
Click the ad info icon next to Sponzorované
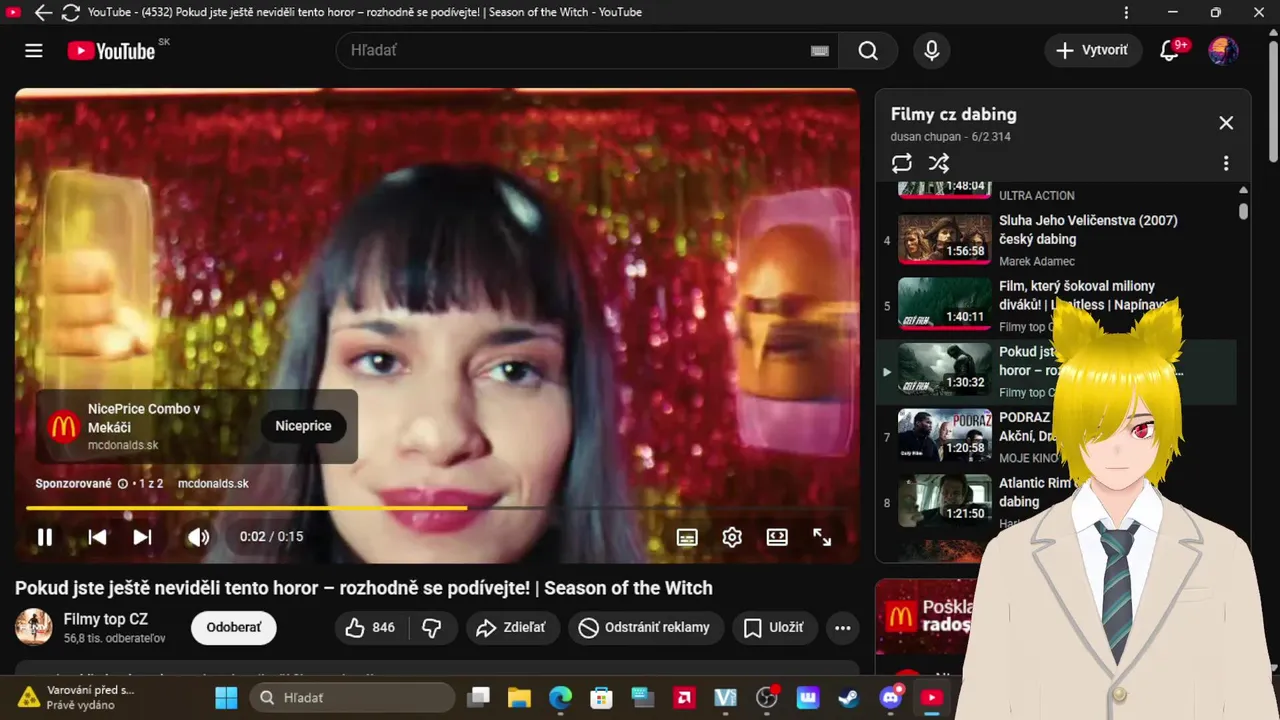123,483
